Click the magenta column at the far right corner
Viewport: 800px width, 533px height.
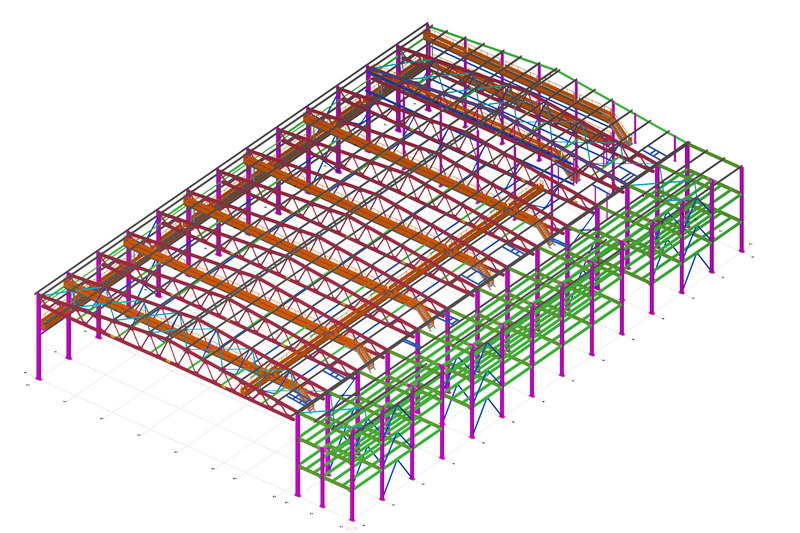[x=741, y=210]
